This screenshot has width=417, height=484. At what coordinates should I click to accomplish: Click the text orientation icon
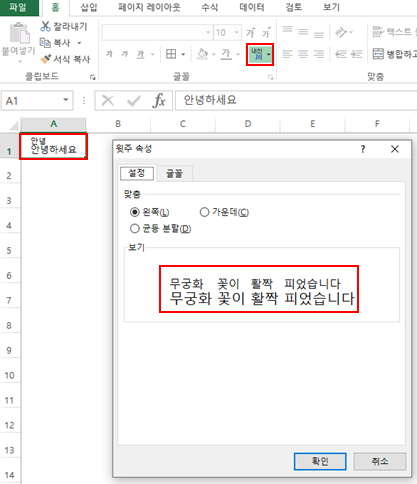(x=341, y=32)
